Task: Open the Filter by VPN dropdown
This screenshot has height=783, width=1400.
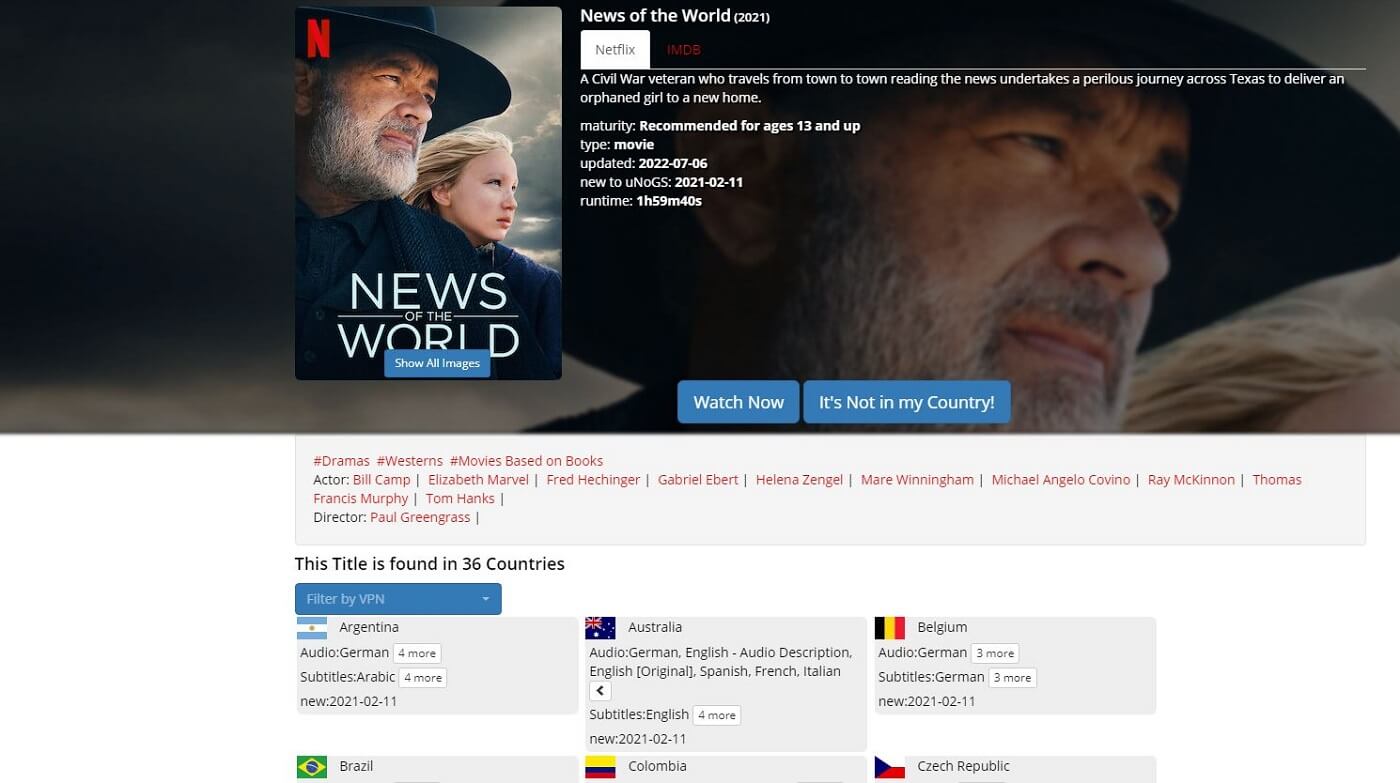Action: [x=398, y=599]
